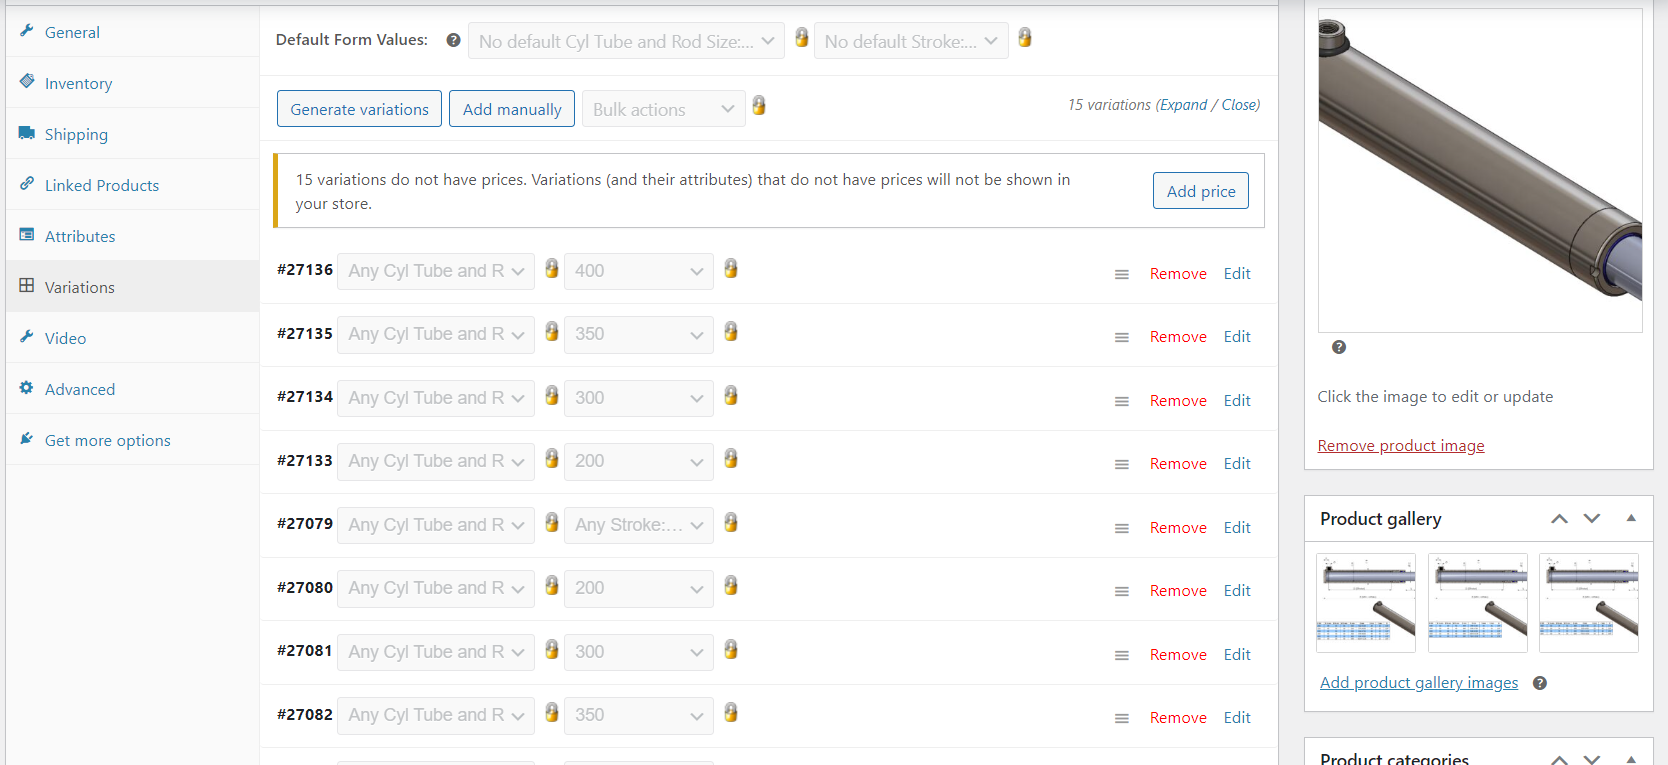Edit variation #27082

(1237, 718)
